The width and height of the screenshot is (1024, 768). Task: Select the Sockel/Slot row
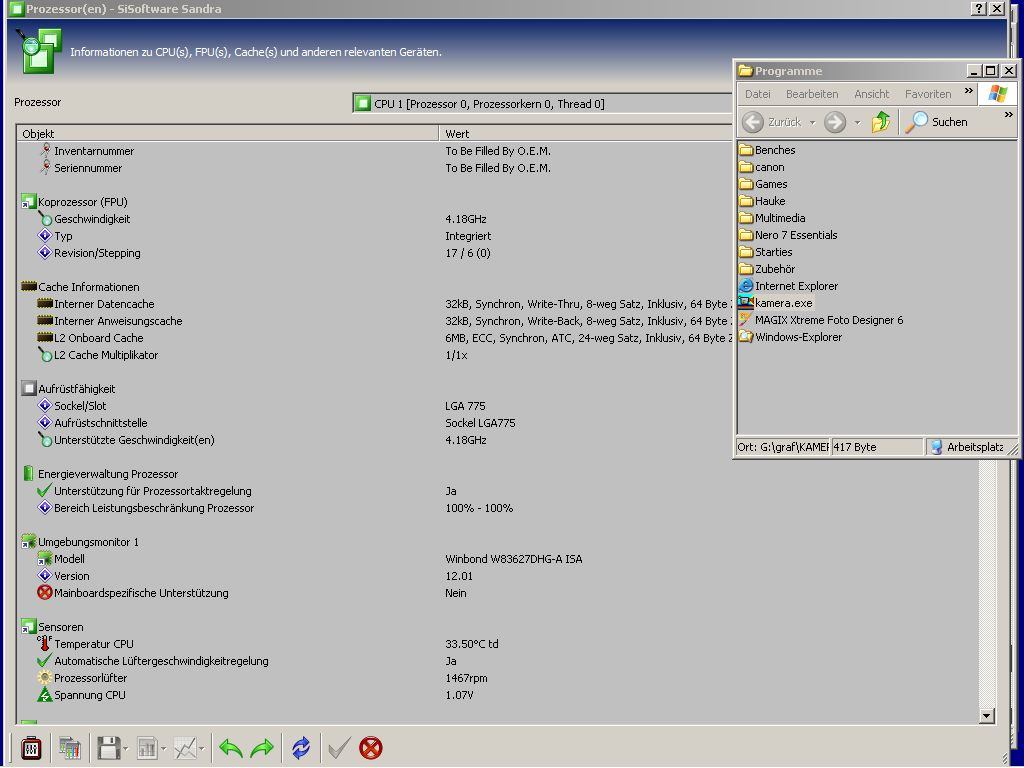80,406
